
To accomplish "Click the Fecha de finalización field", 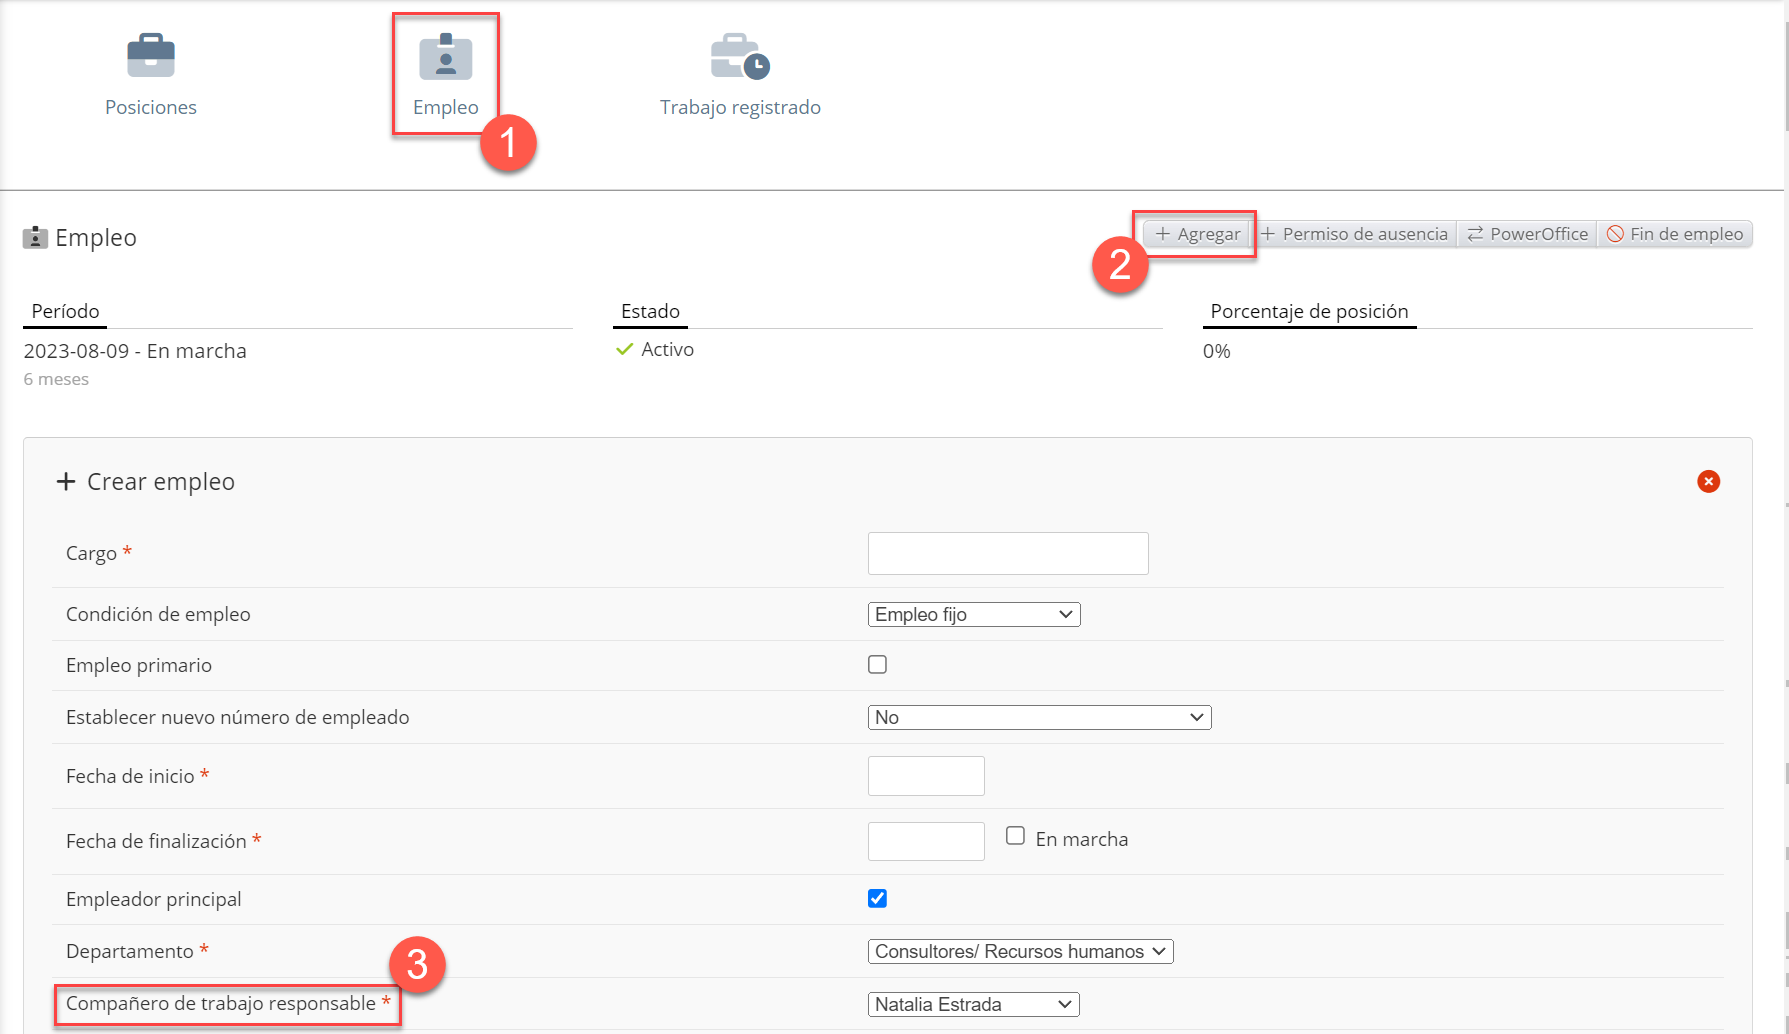I will pyautogui.click(x=926, y=841).
